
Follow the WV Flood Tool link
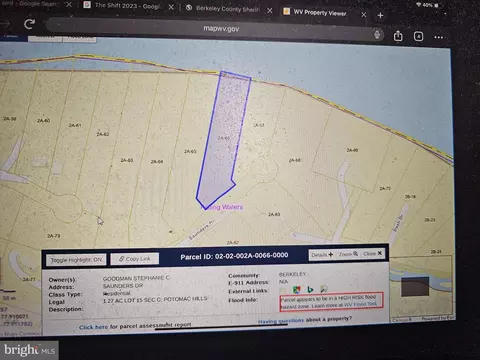pyautogui.click(x=360, y=304)
